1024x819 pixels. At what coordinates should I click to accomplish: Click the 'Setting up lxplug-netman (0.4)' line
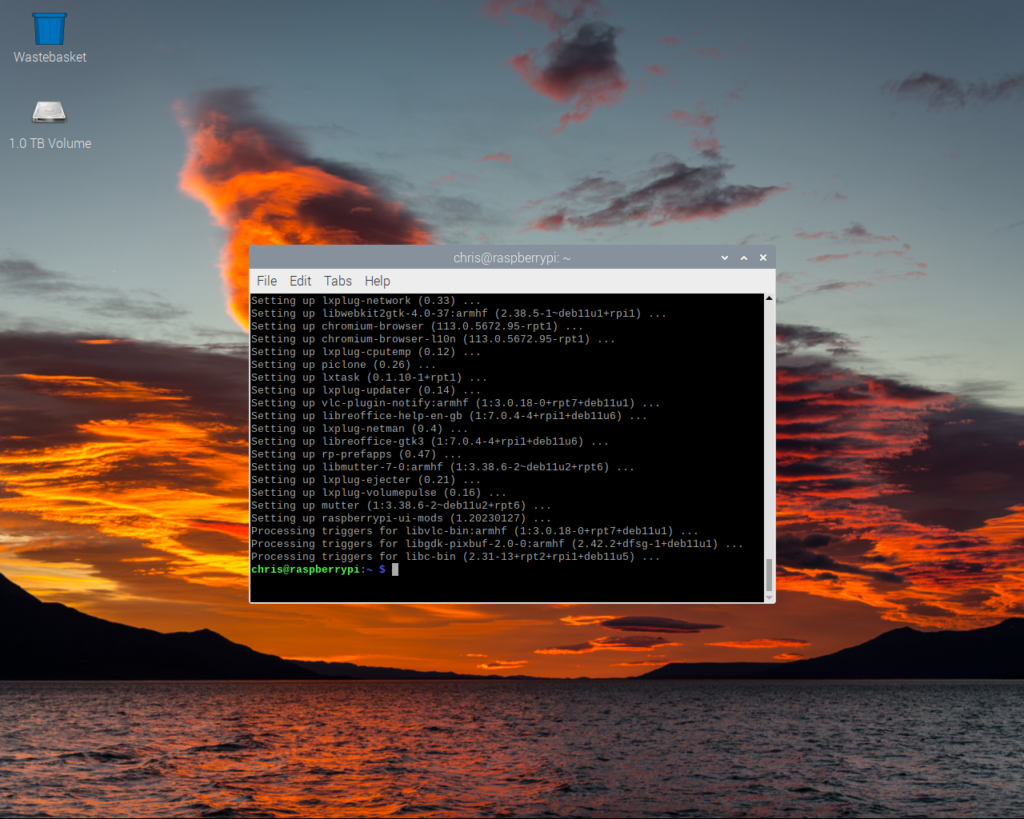[x=359, y=428]
